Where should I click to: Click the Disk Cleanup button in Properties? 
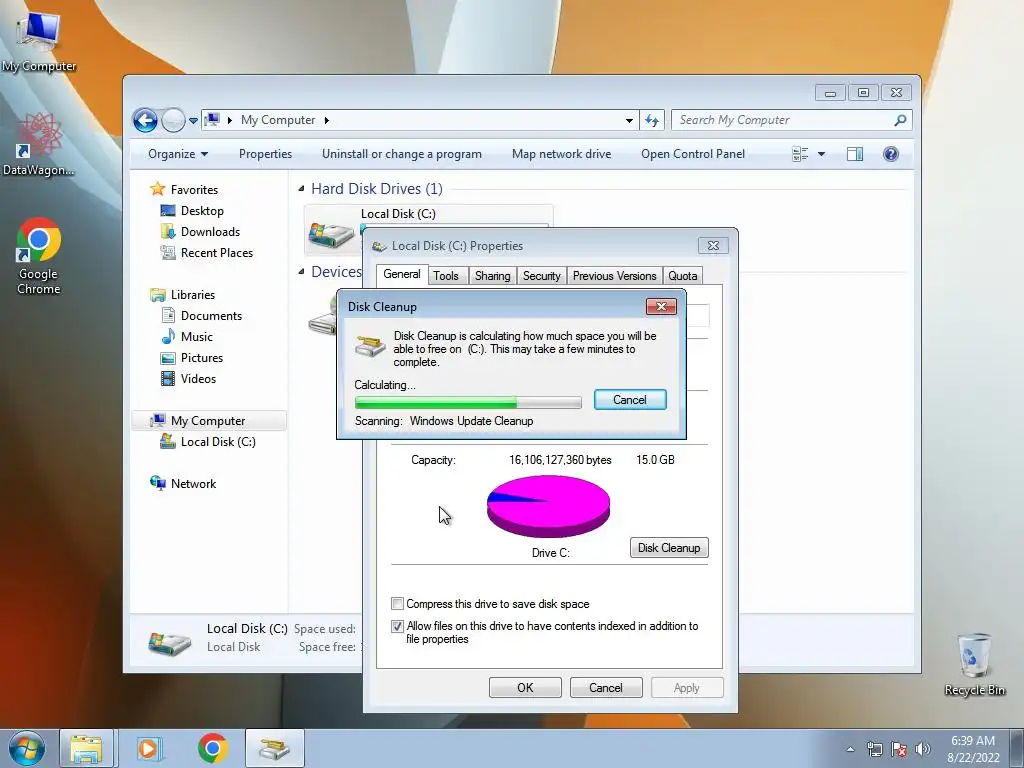coord(669,548)
